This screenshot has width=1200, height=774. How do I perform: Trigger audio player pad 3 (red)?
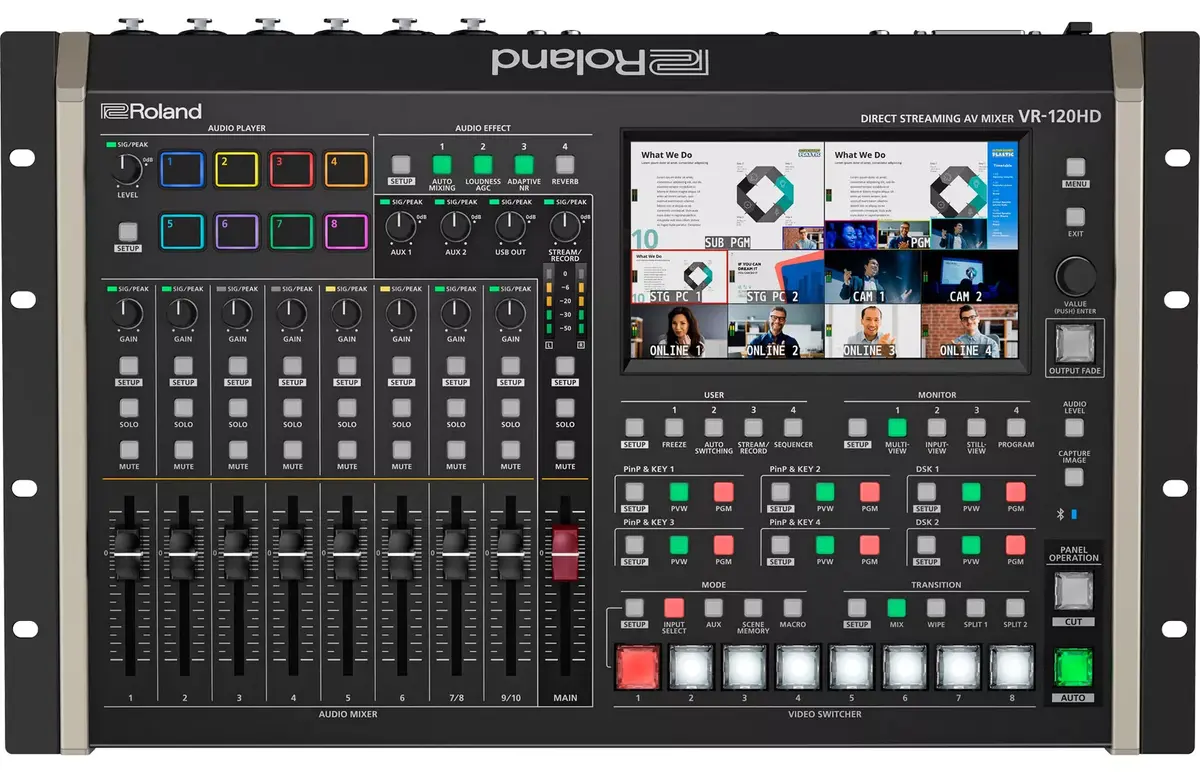(x=292, y=169)
